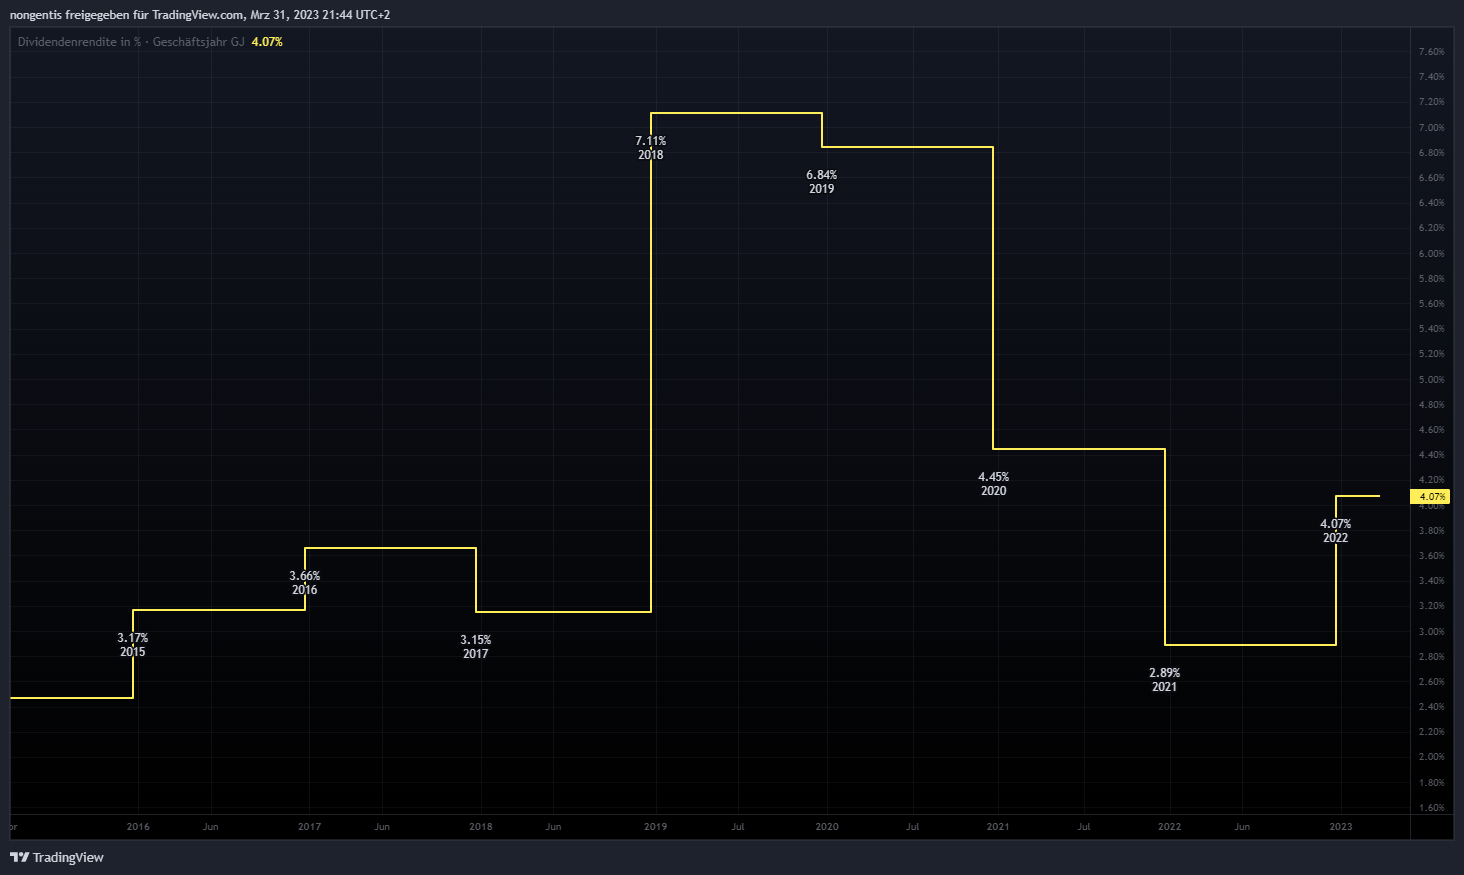Click 1.60% on the price scale

pos(1431,808)
